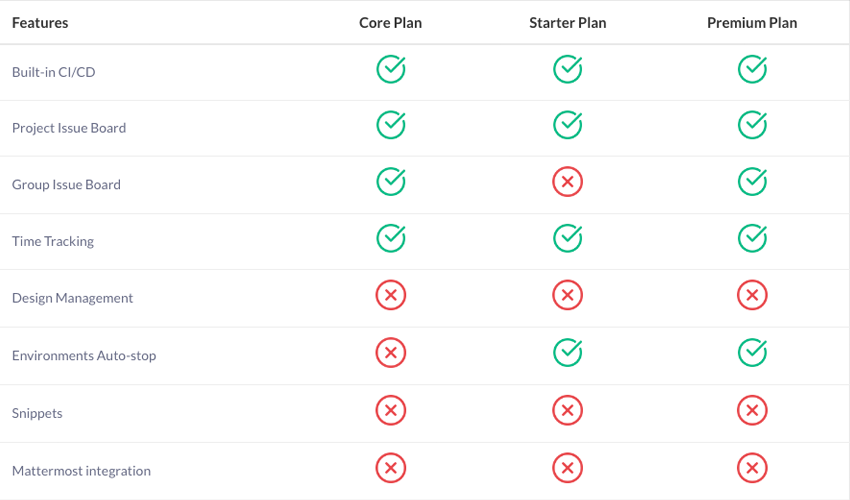Click Starter Plan cross for Group Issue Board
The image size is (850, 500).
click(568, 182)
